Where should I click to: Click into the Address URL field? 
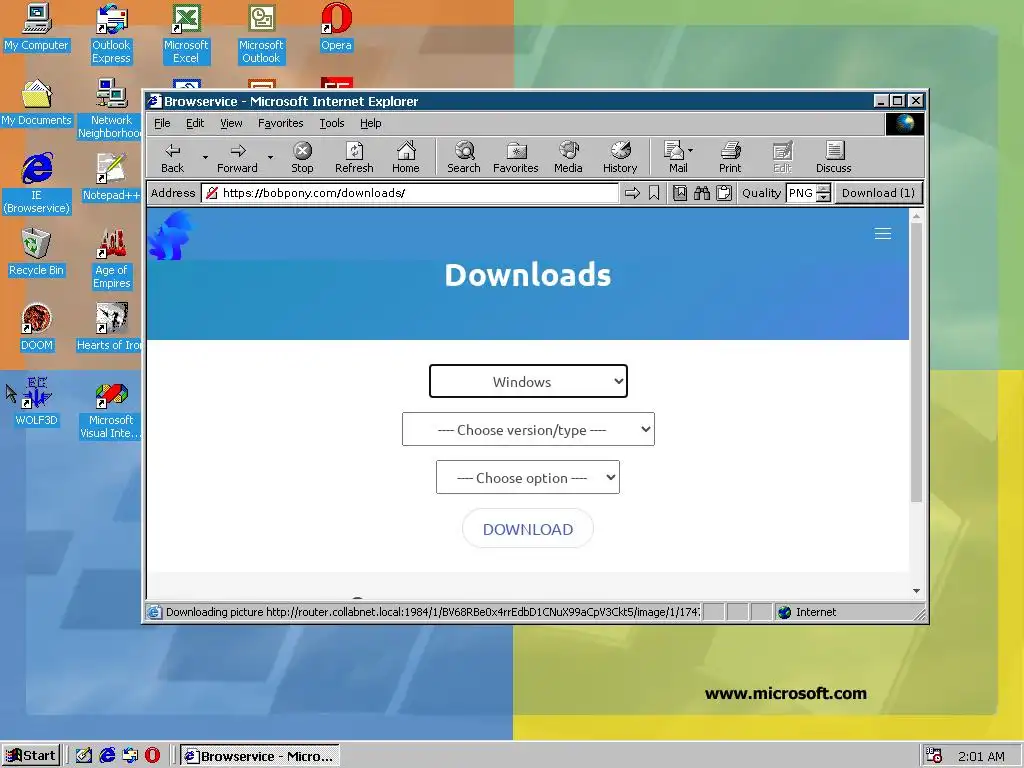(410, 193)
